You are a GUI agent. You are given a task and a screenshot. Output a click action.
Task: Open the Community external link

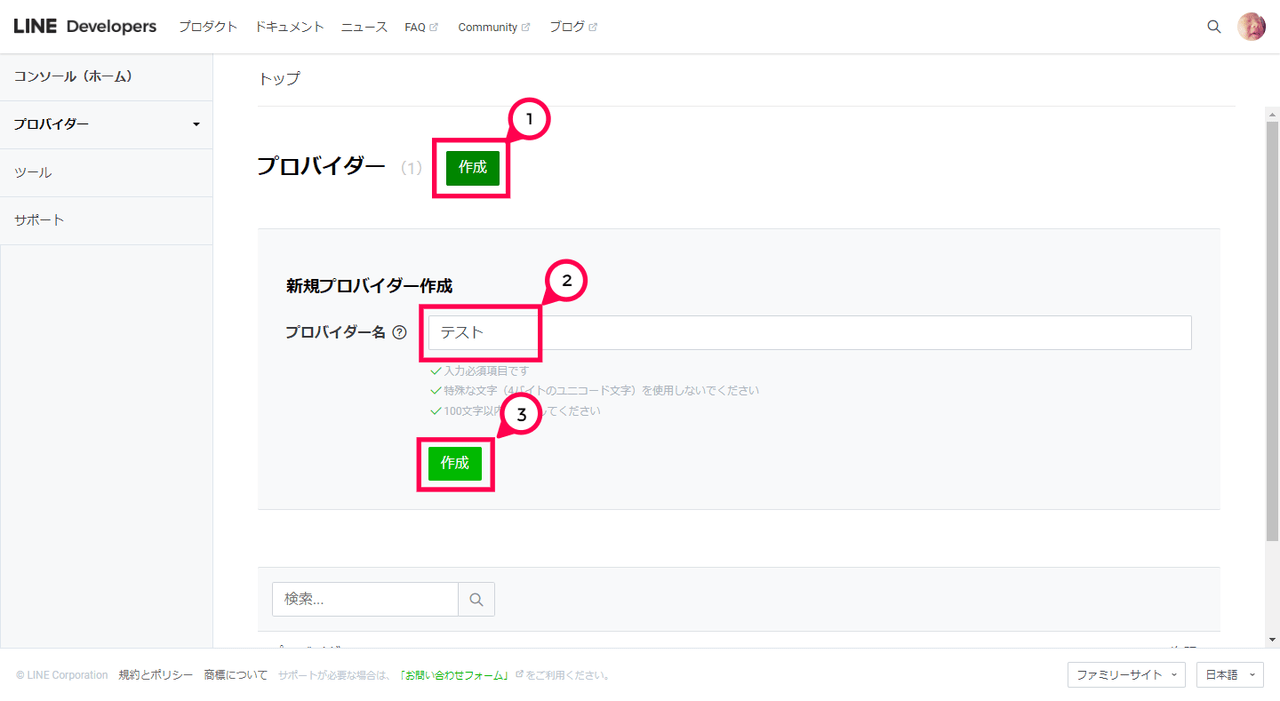(x=494, y=27)
